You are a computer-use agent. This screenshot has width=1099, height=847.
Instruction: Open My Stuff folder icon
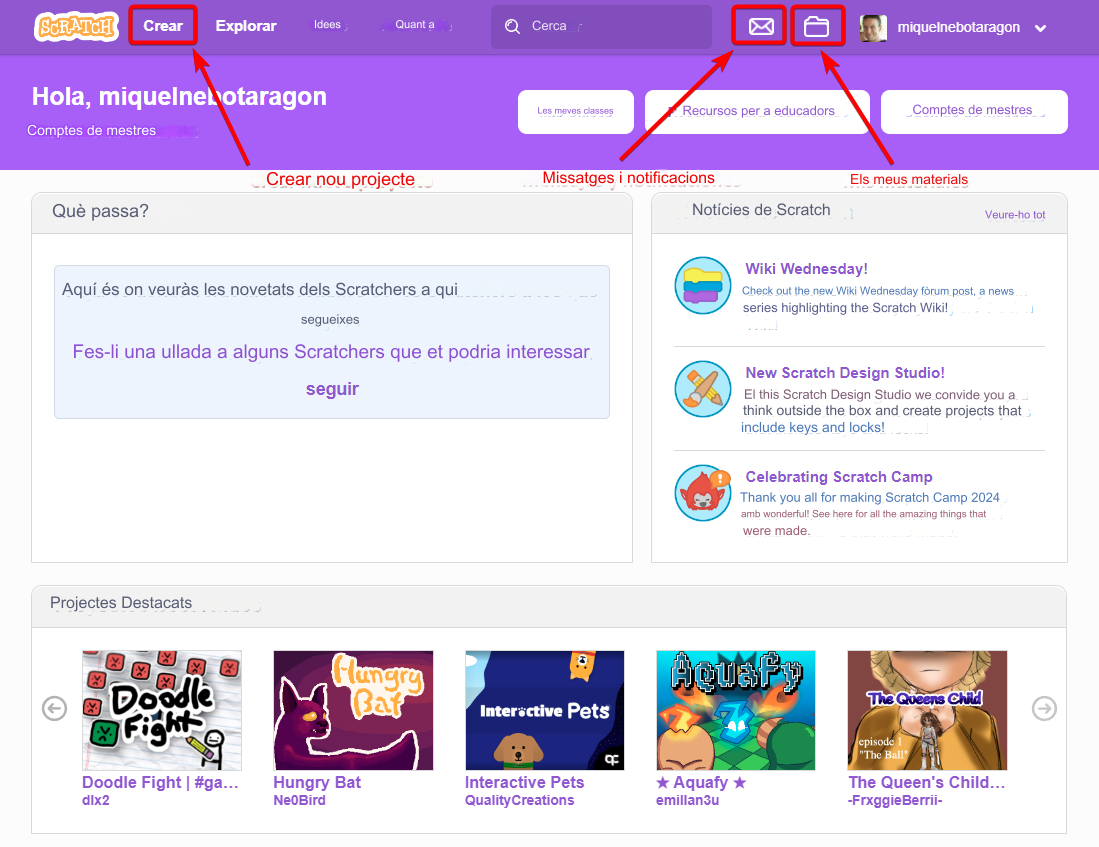(817, 27)
